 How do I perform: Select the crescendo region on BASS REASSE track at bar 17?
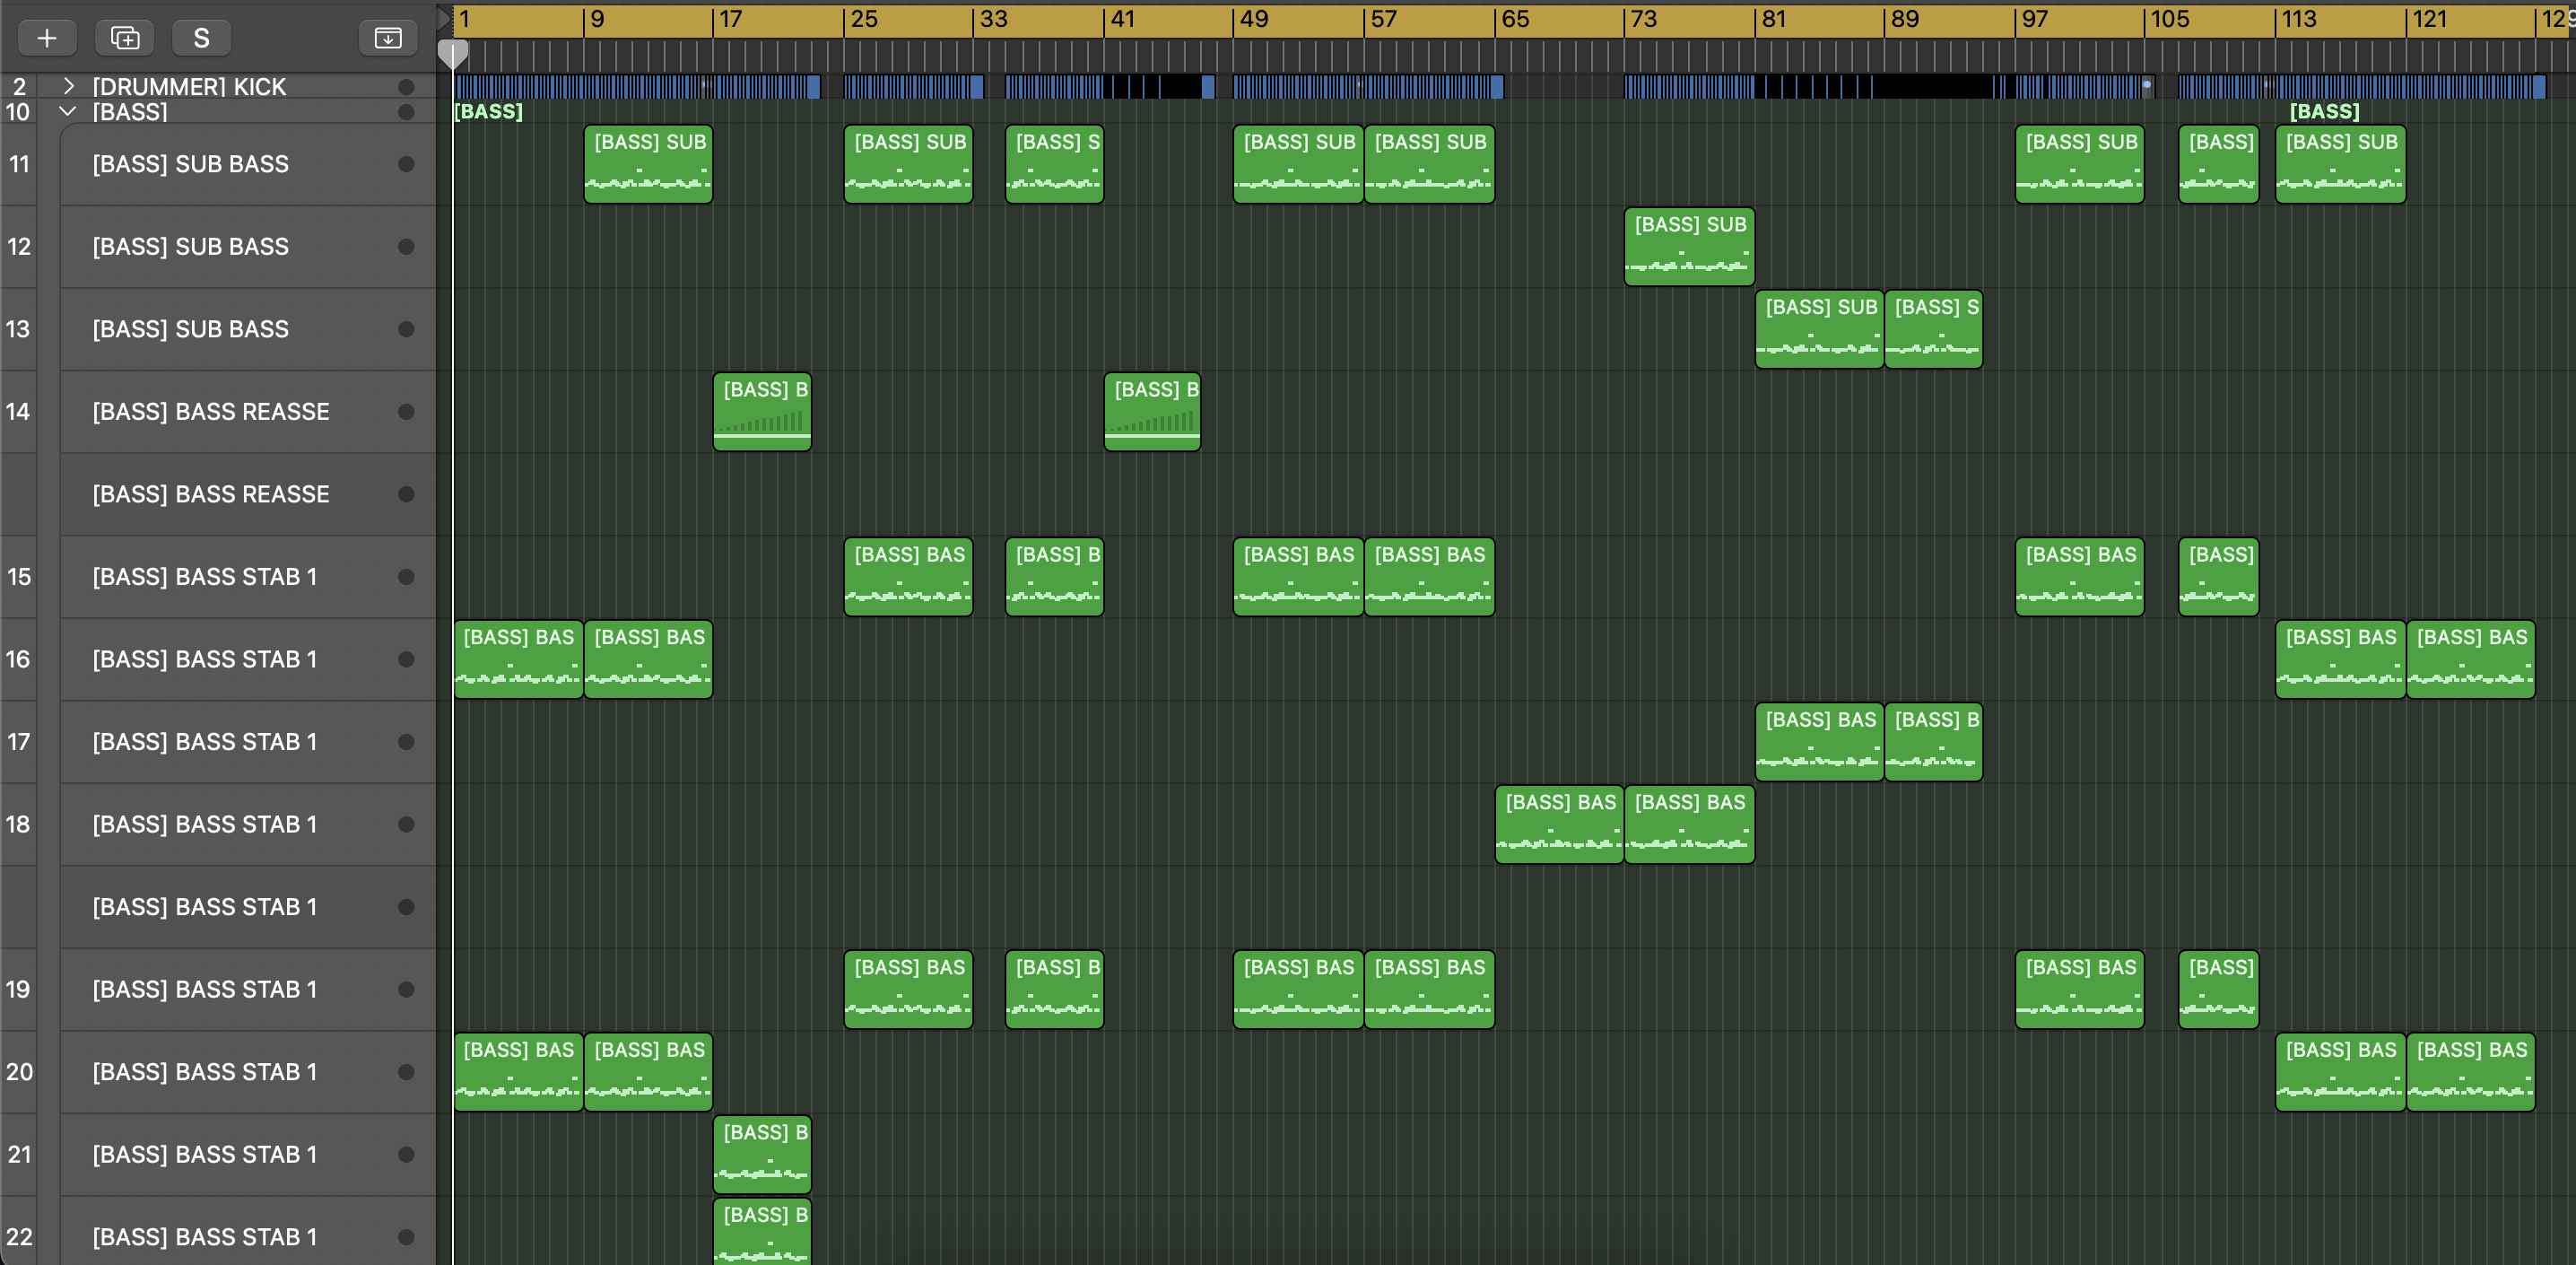[x=762, y=412]
